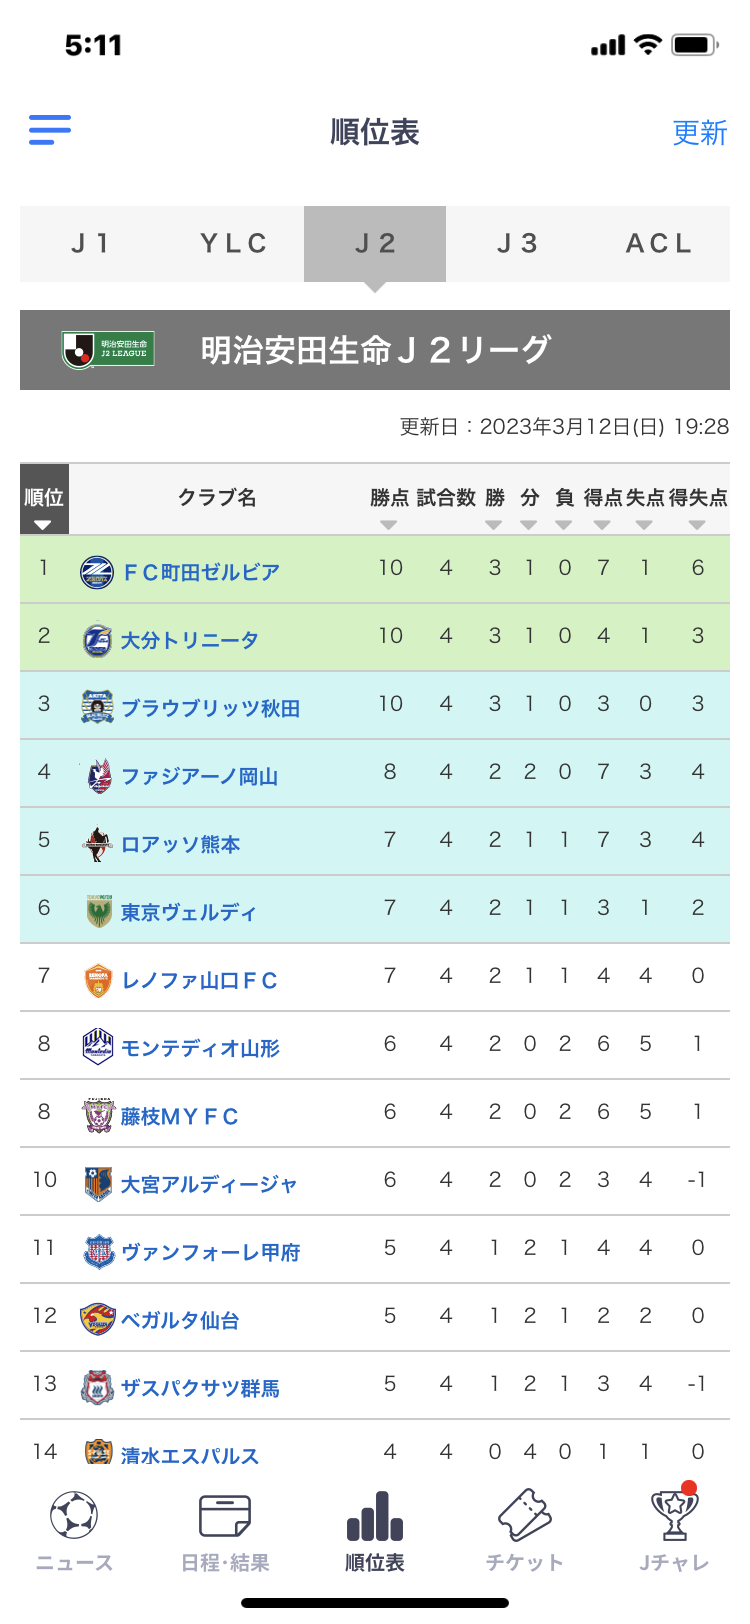
Task: Open the ファジアーノ岡山 team link
Action: coord(200,776)
